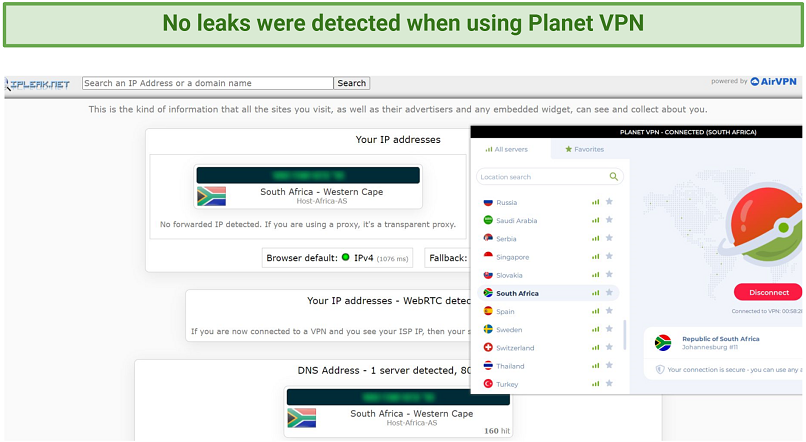Click the South Africa flag under IP addresses
806x442 pixels.
coord(211,196)
